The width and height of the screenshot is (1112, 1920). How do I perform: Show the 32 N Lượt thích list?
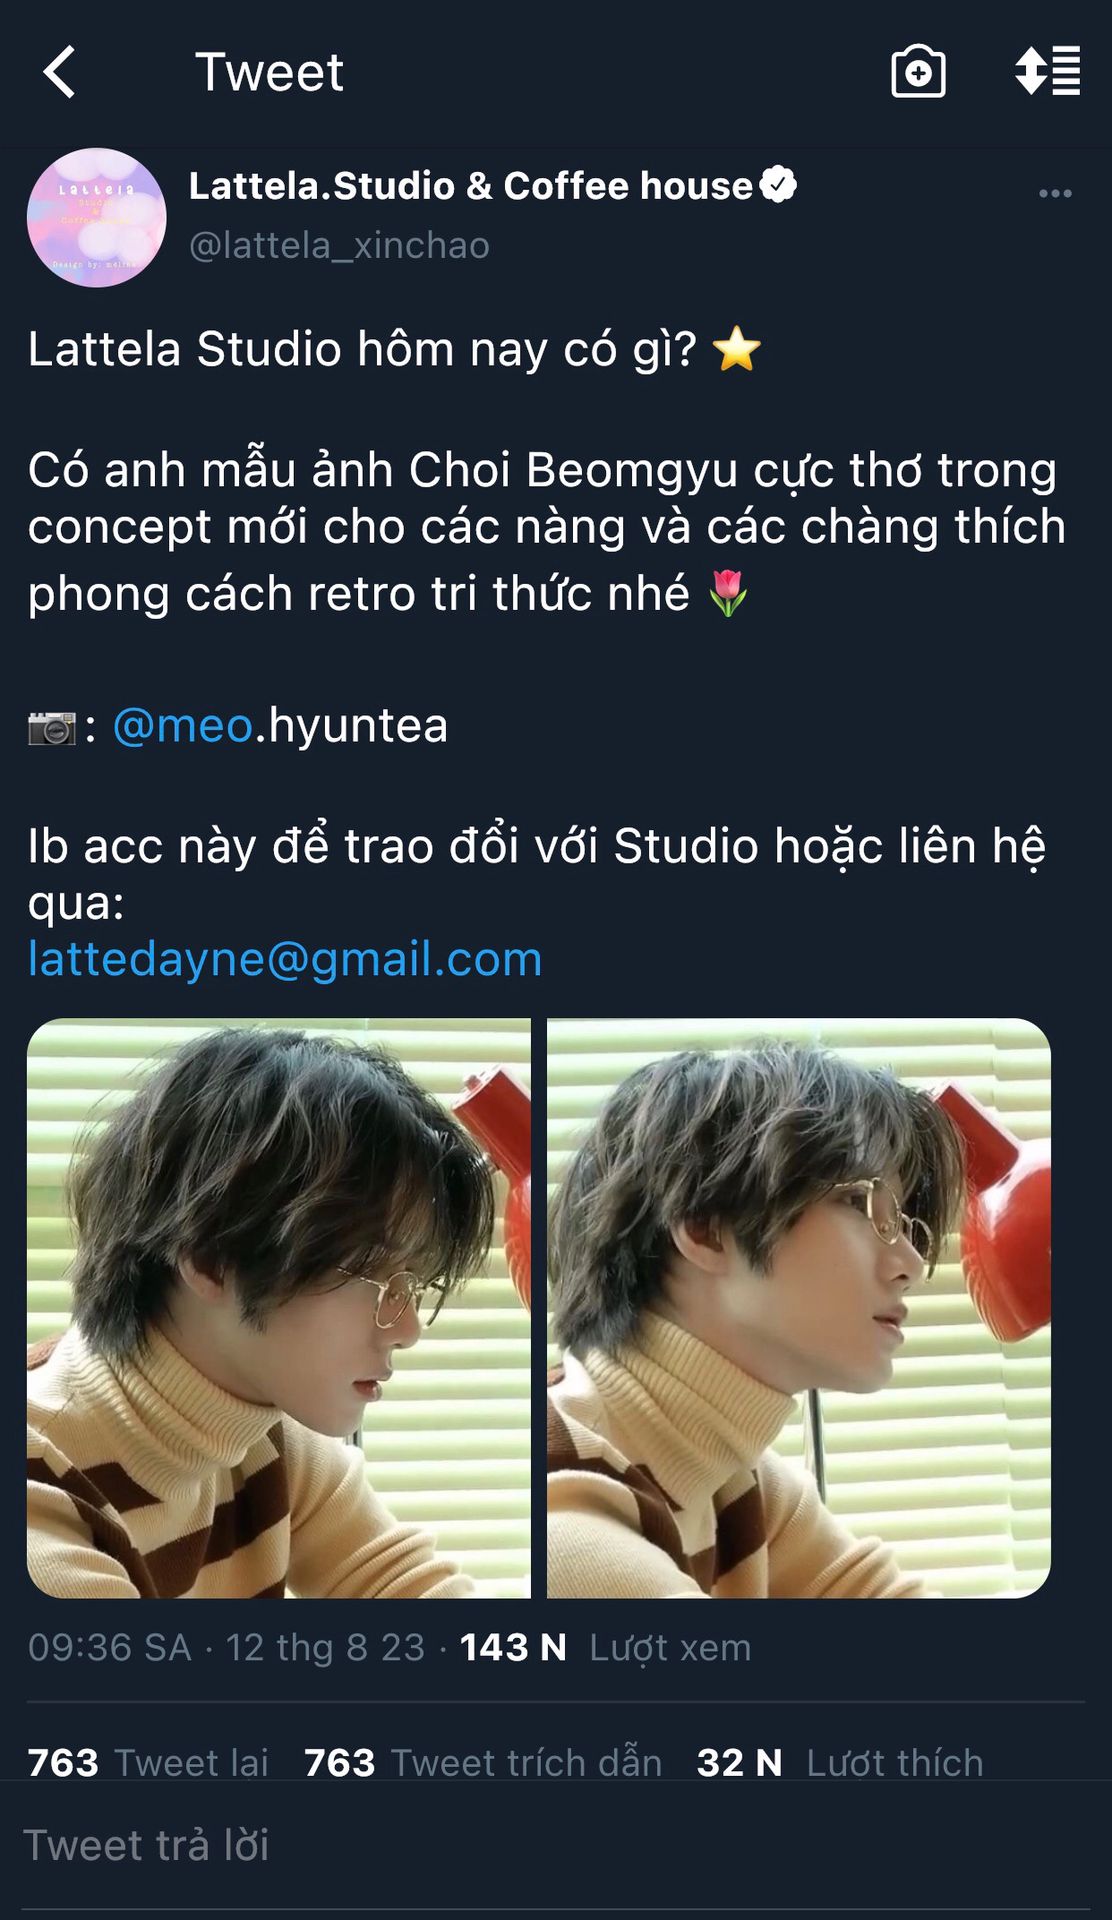click(840, 1762)
